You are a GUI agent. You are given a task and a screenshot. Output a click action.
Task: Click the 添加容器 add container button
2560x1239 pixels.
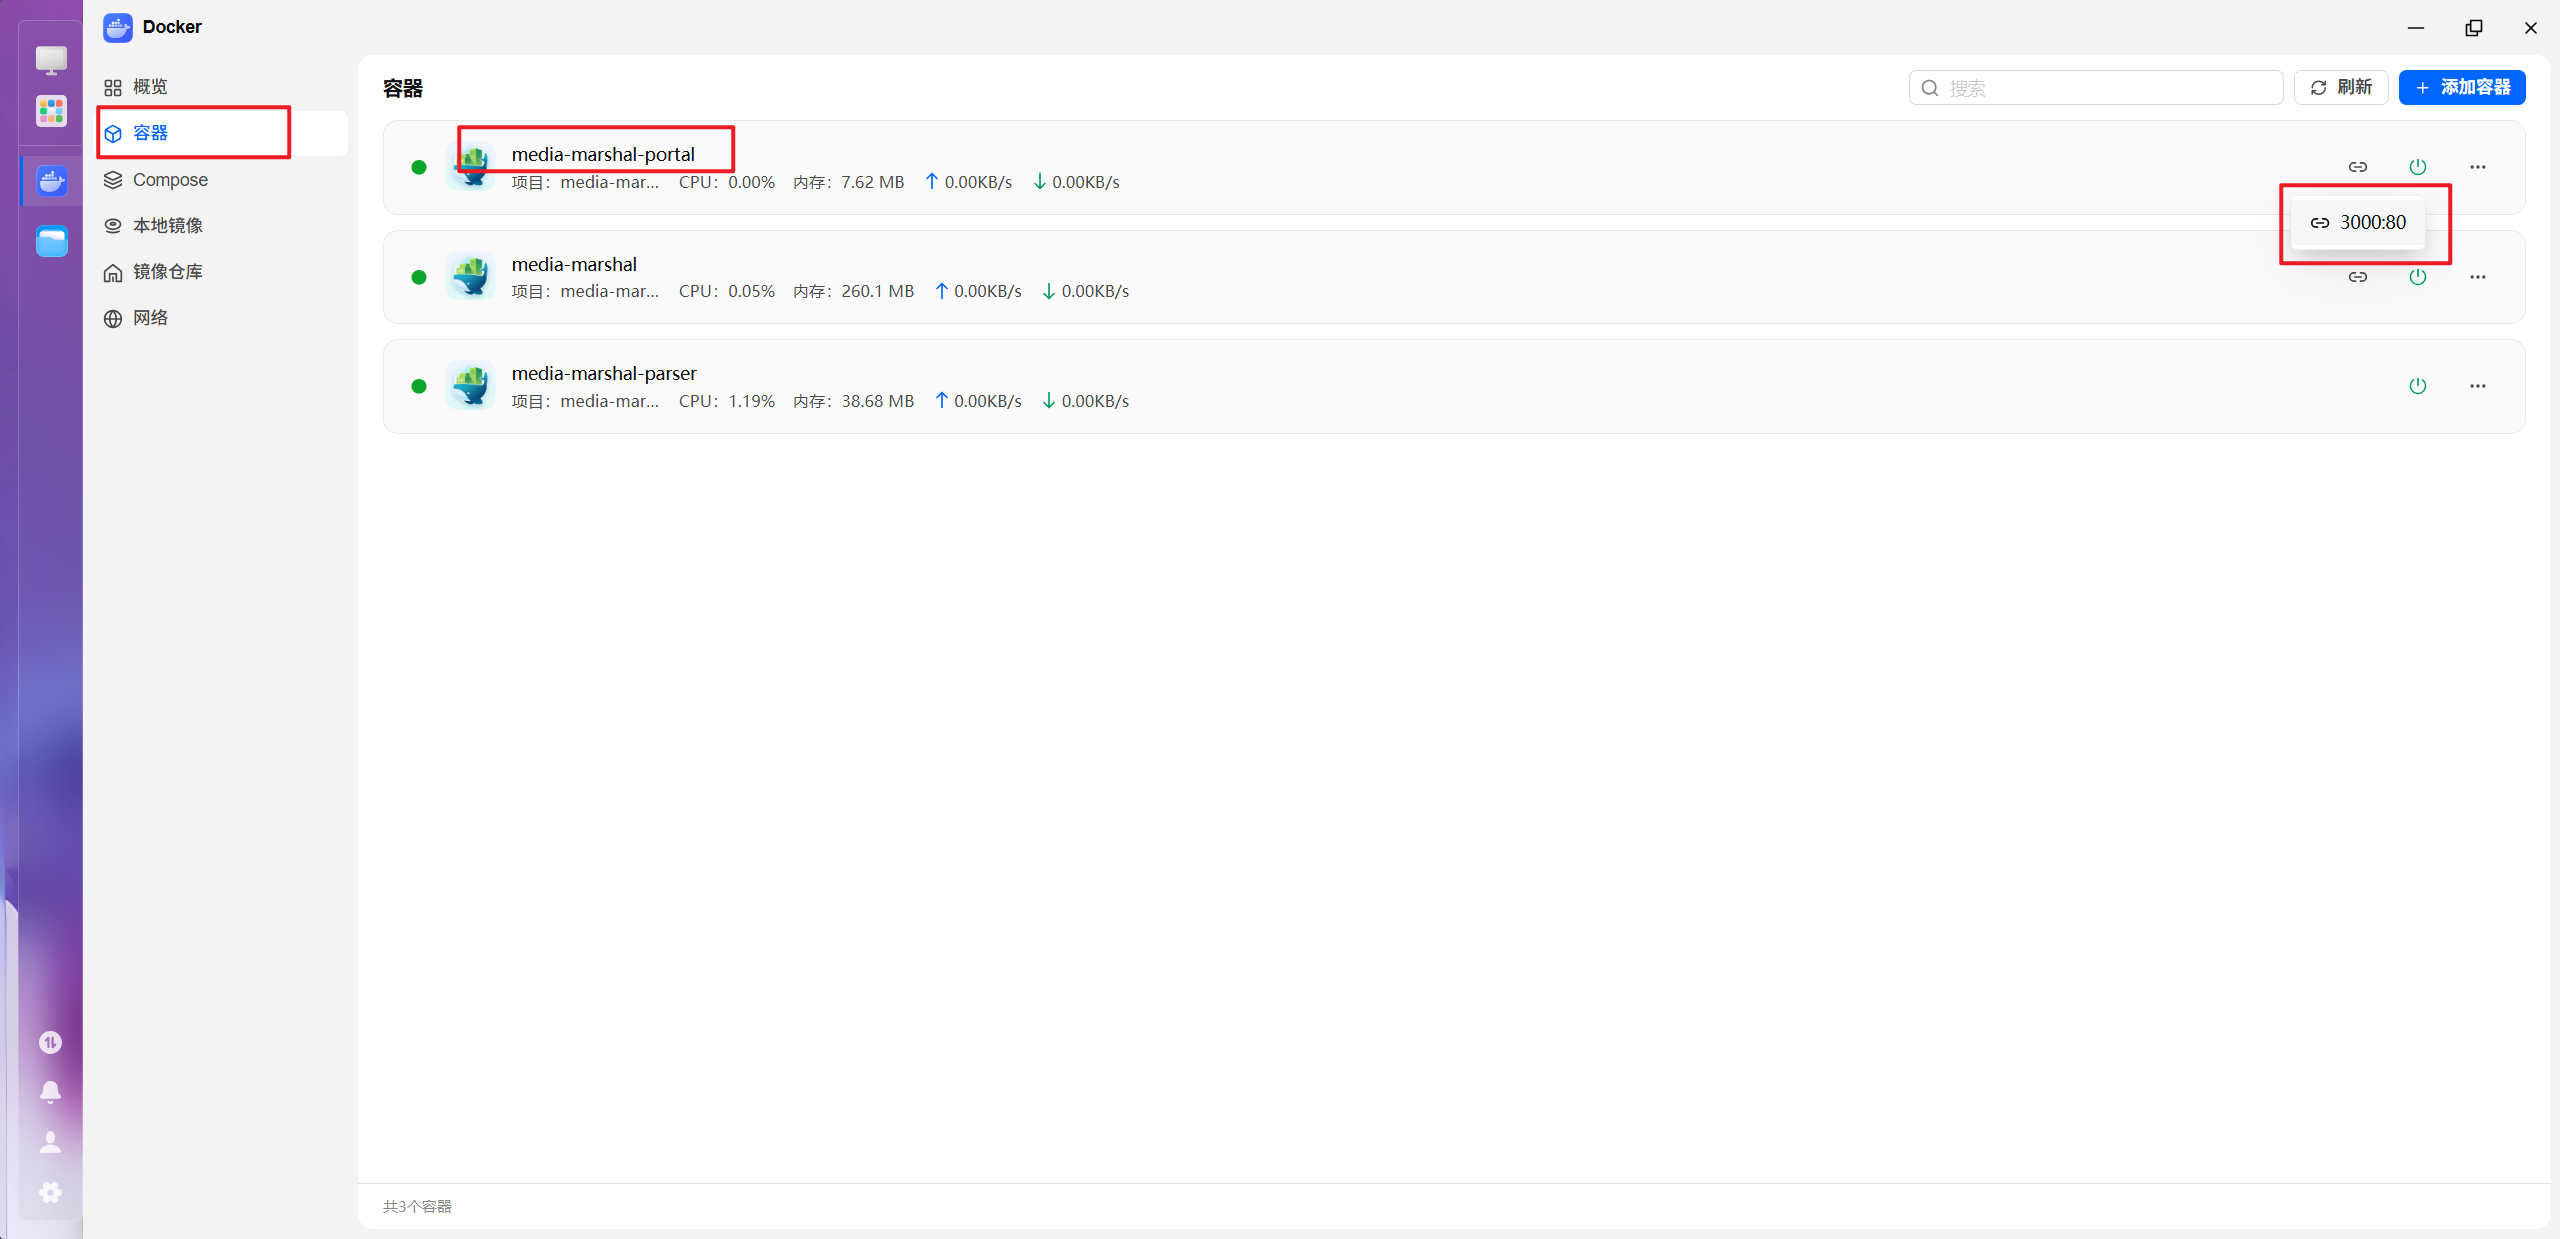click(x=2462, y=88)
